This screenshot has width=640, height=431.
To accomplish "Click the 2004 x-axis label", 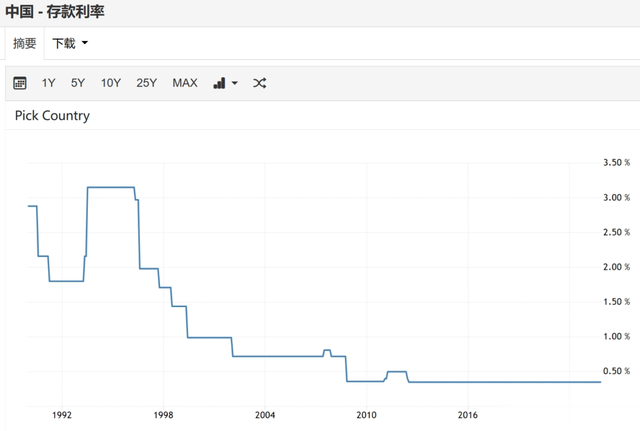I will [265, 415].
